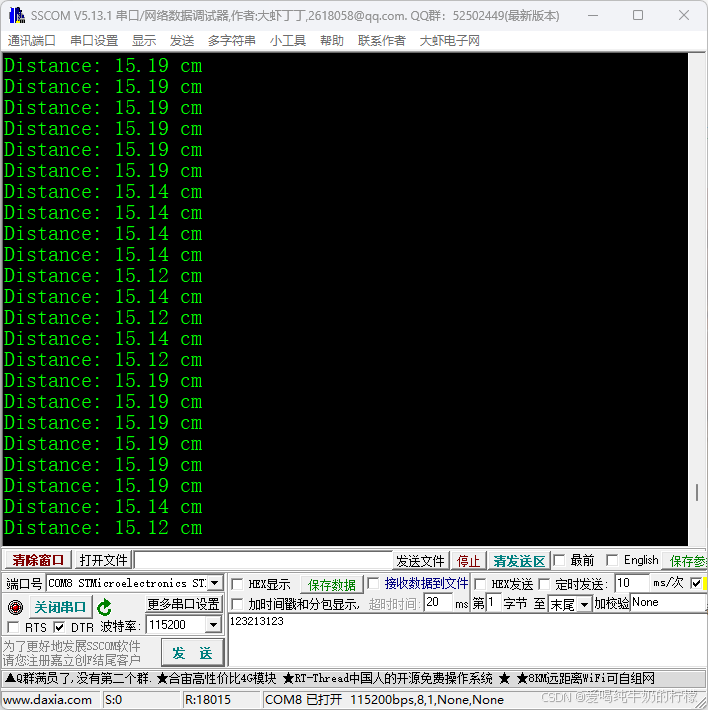This screenshot has width=708, height=710.
Task: Enable 接收数据到文件 checkbox
Action: (373, 583)
